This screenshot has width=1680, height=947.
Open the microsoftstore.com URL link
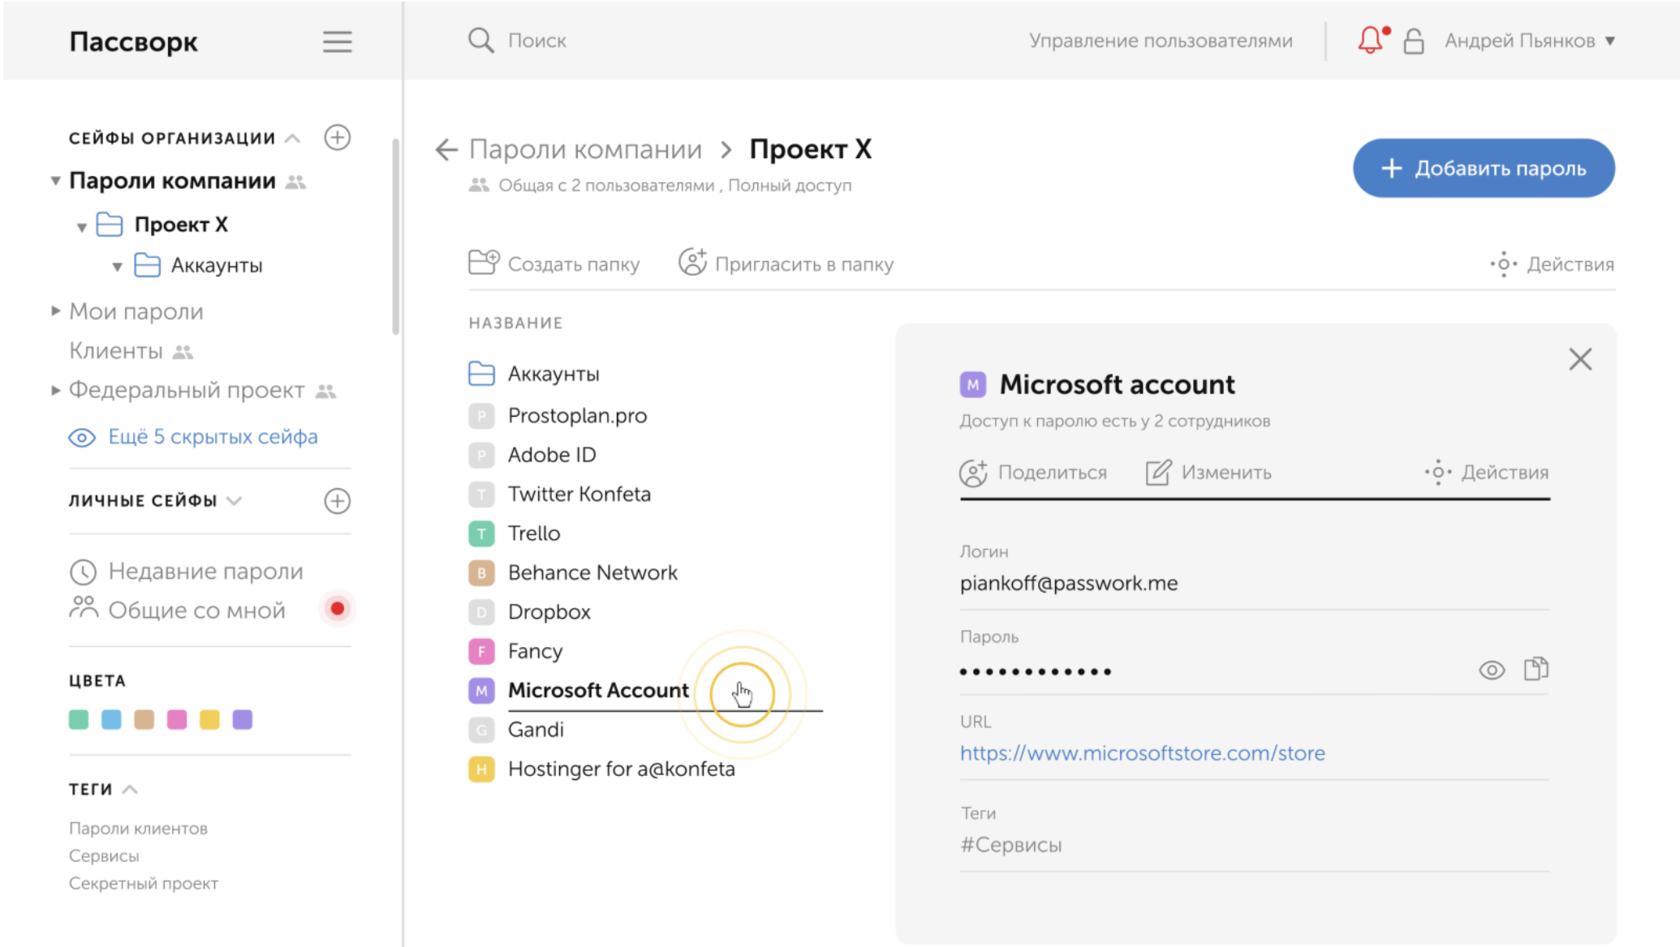pos(1142,753)
